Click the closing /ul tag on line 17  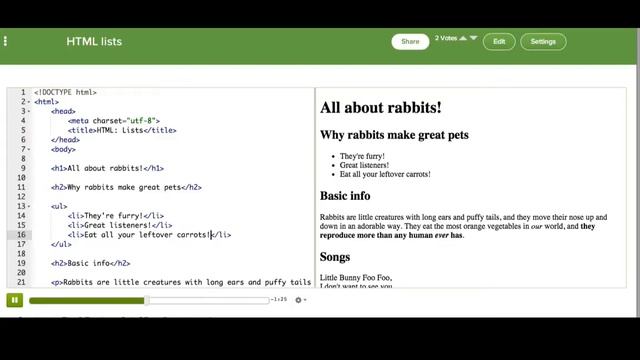[x=61, y=244]
